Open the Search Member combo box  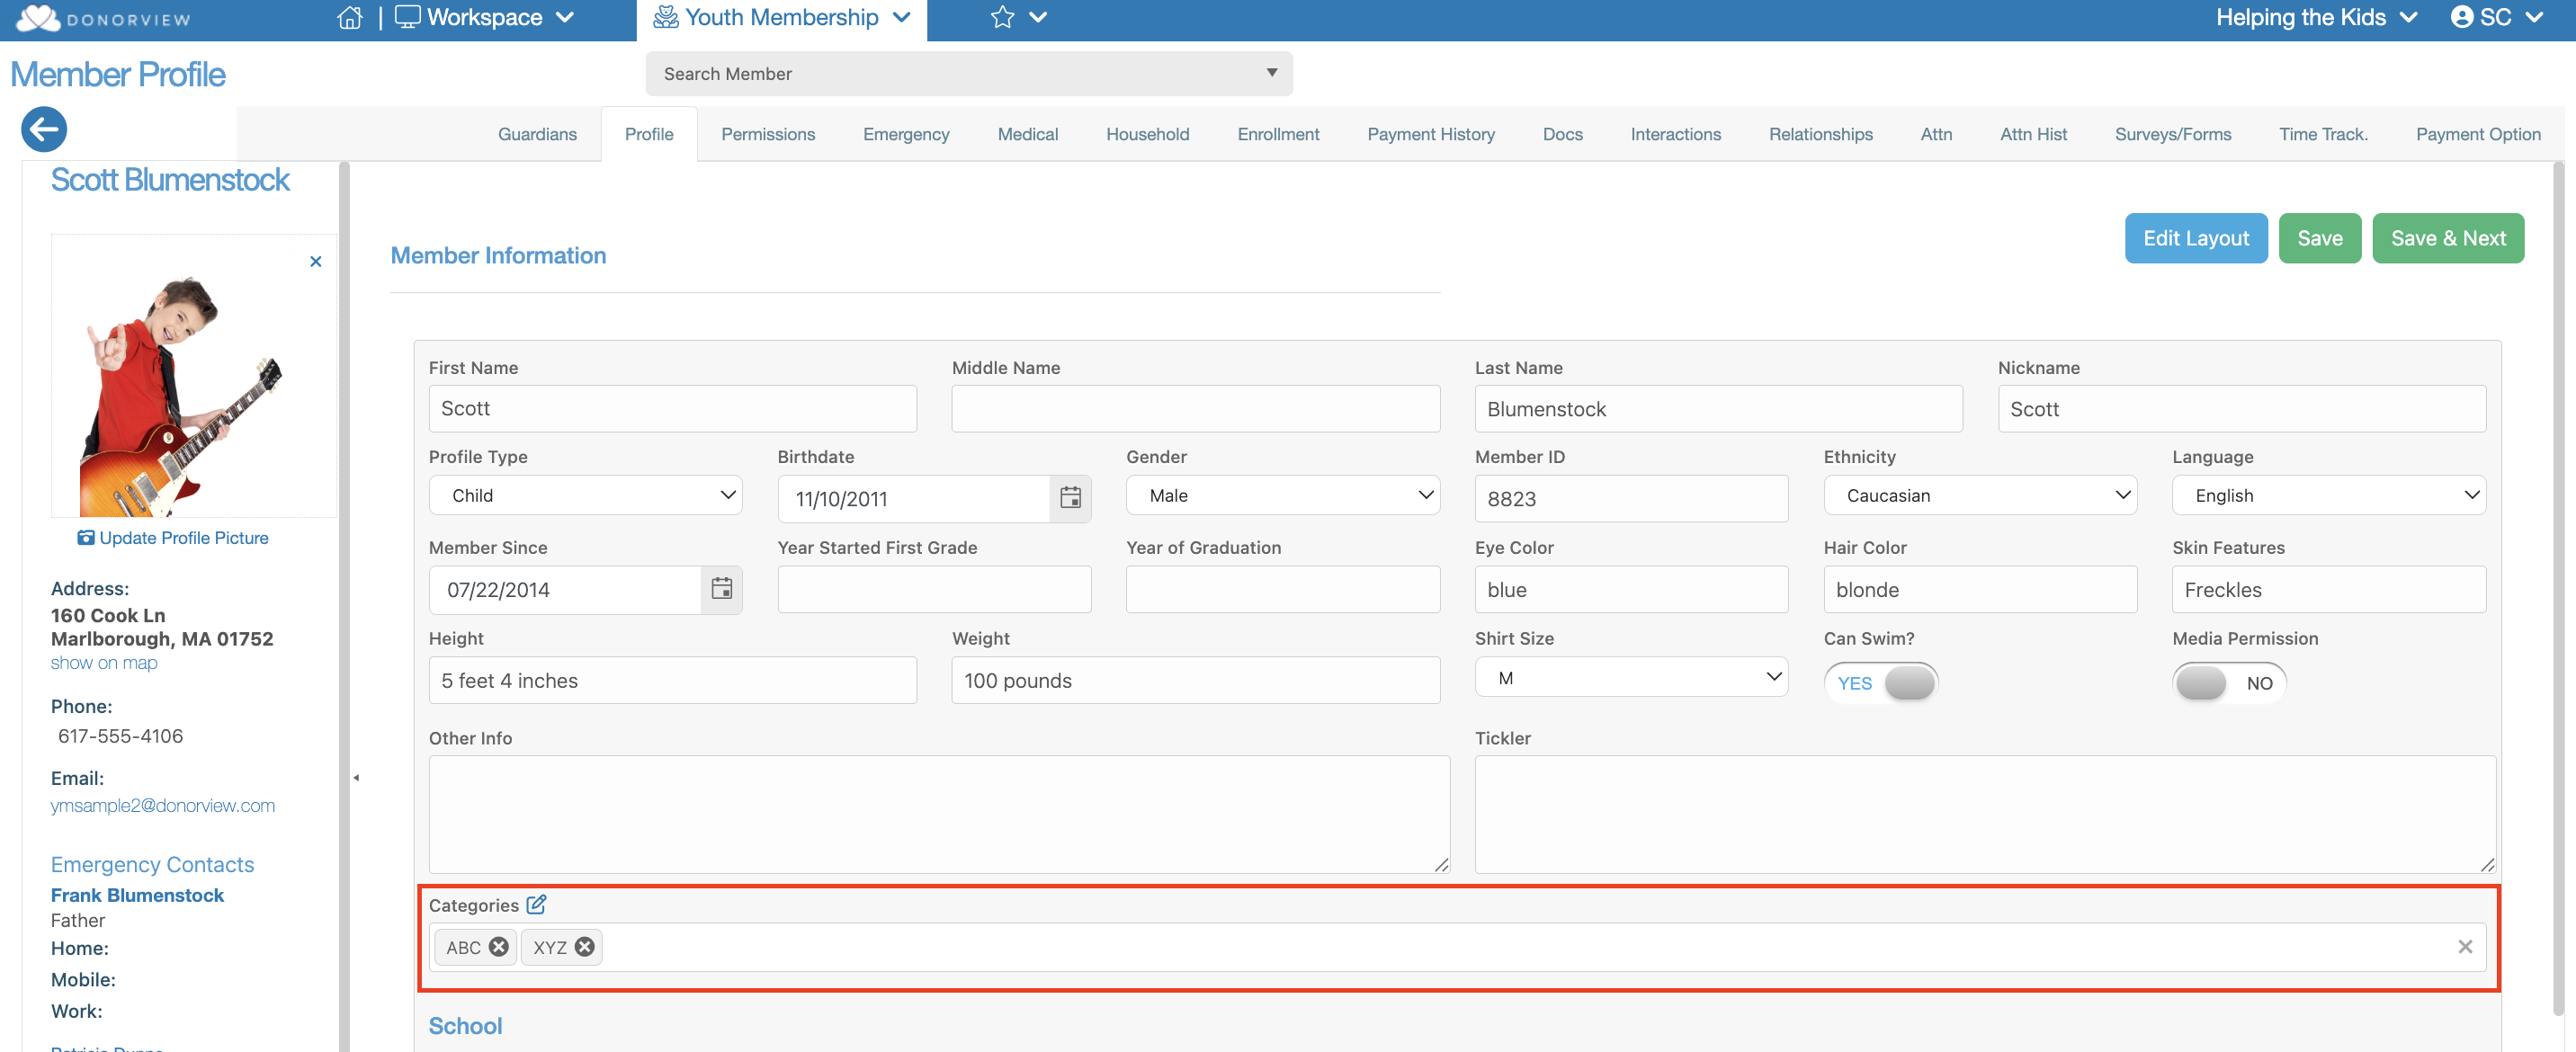click(x=968, y=74)
